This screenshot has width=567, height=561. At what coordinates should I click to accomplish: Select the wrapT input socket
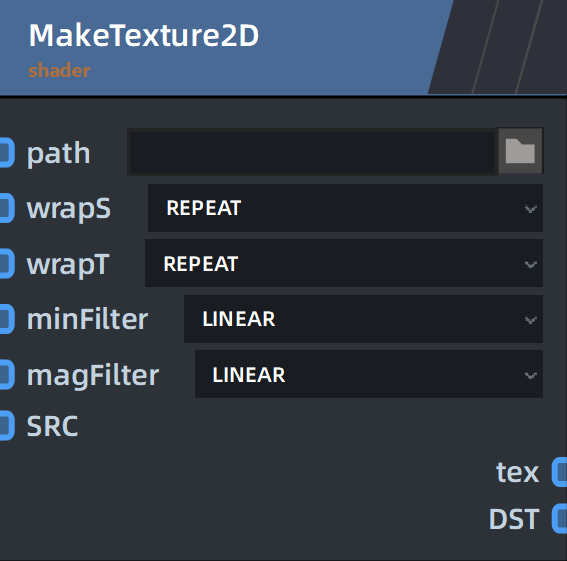7,264
